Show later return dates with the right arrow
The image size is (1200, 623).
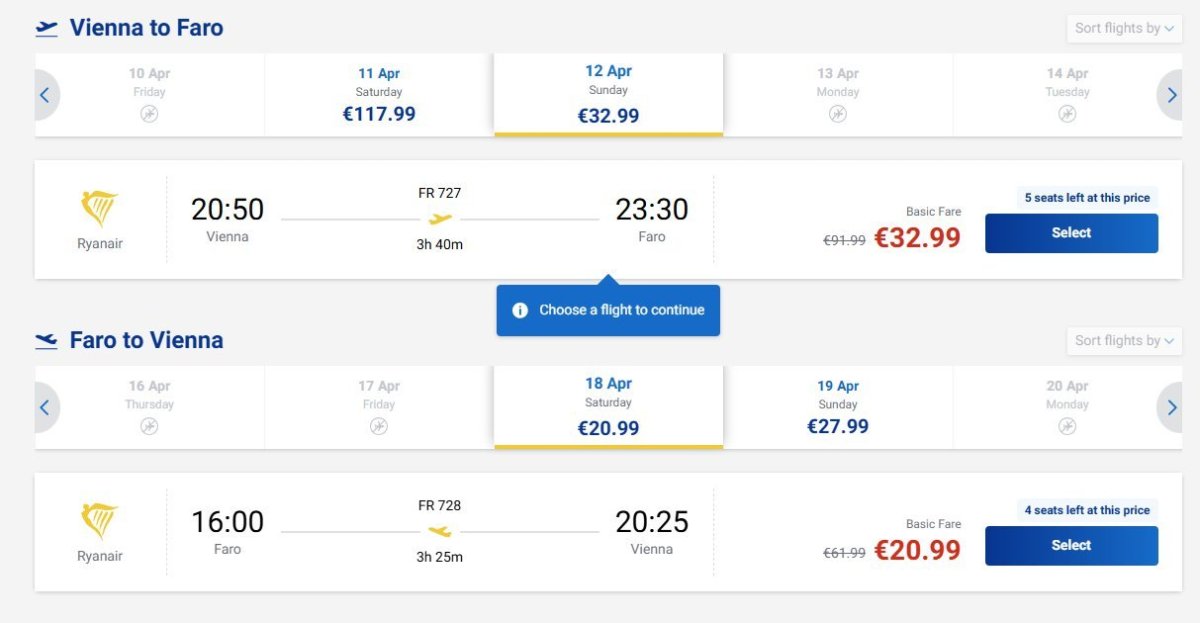1171,408
